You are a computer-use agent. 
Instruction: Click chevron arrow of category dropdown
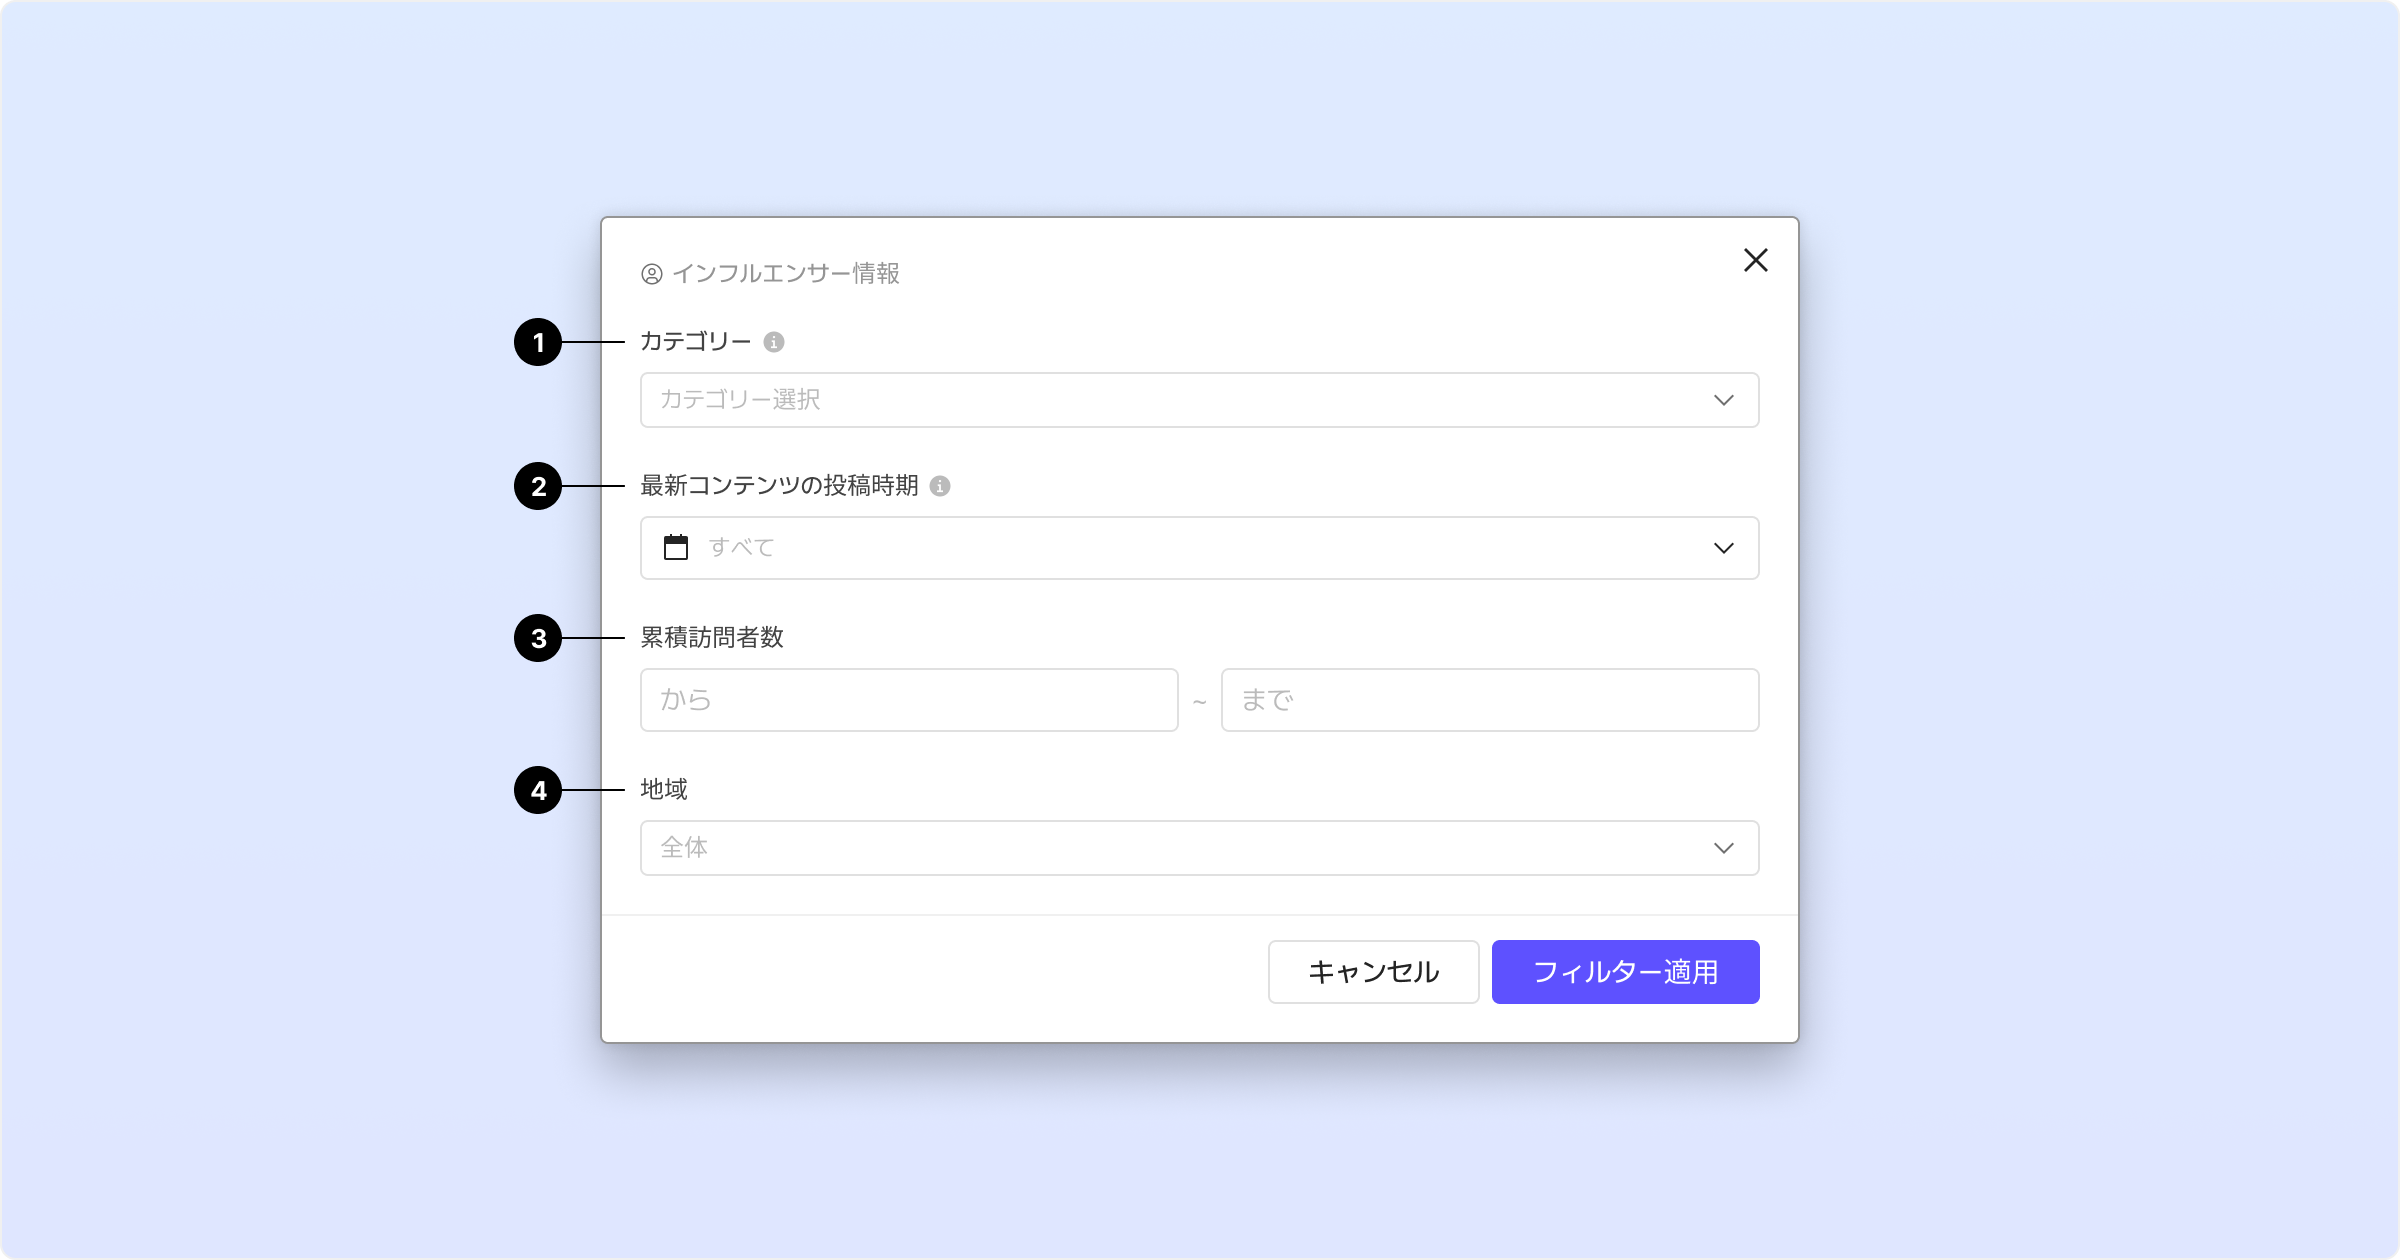pyautogui.click(x=1723, y=400)
